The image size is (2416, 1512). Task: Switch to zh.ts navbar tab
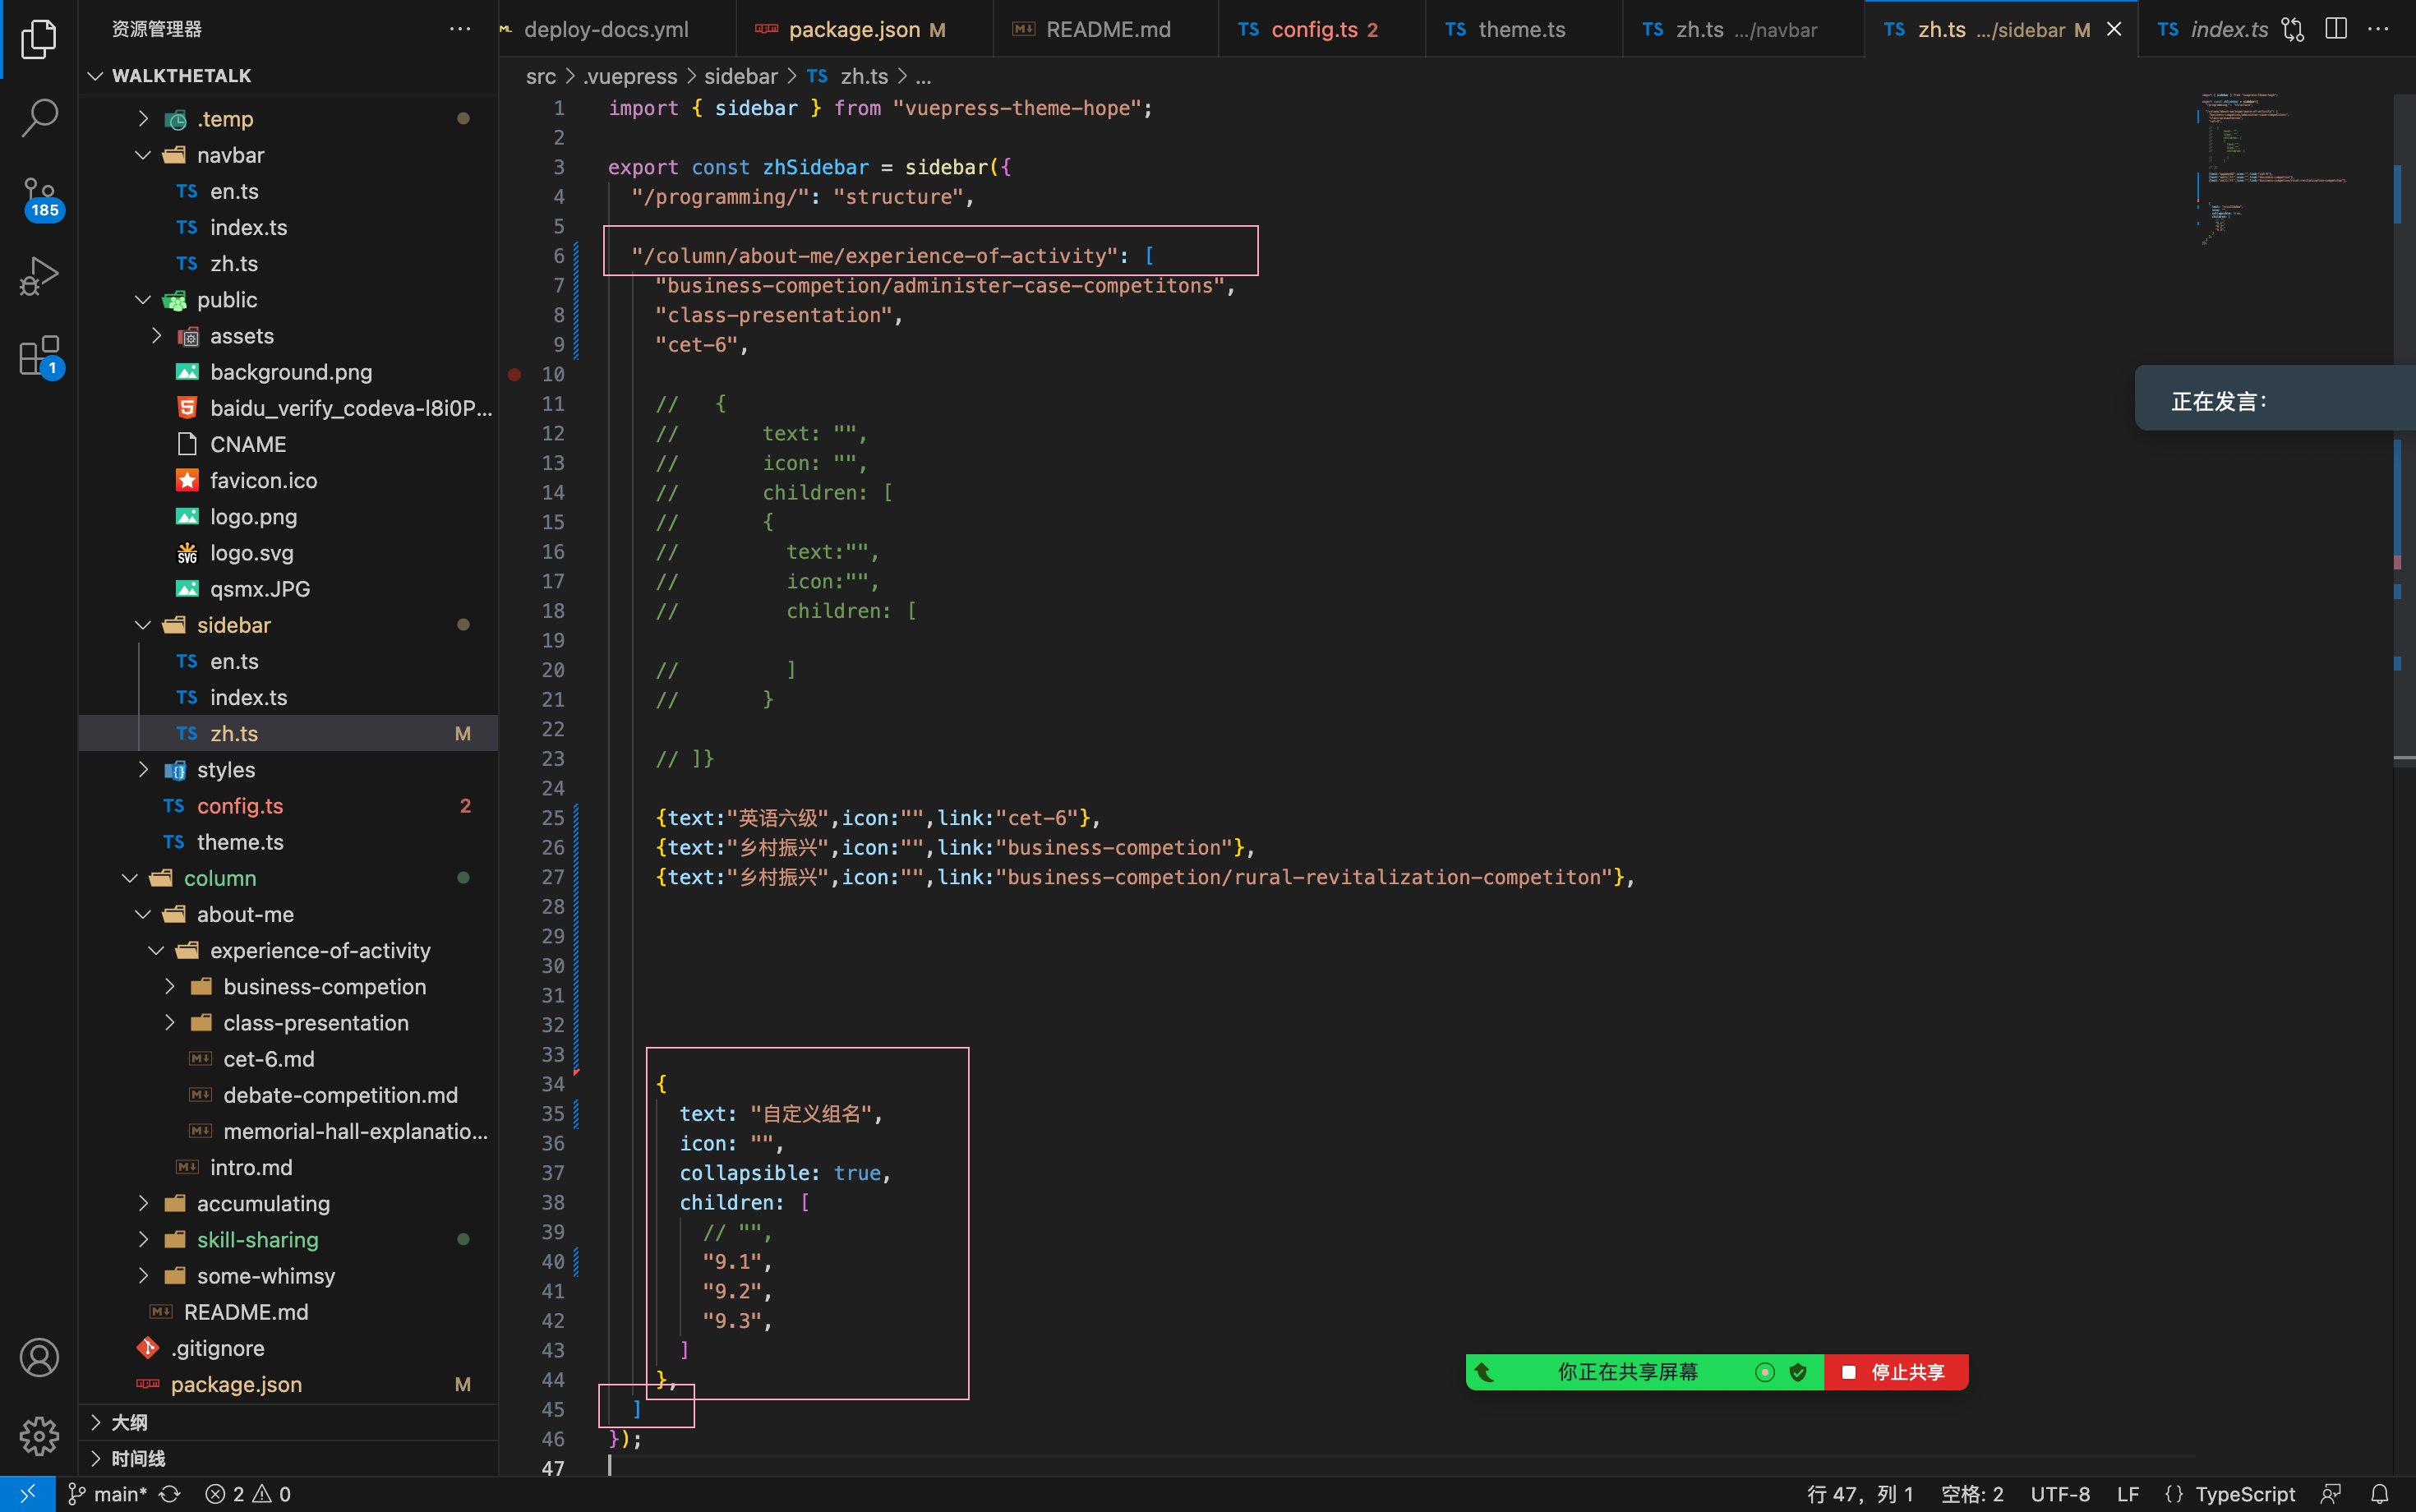1743,29
